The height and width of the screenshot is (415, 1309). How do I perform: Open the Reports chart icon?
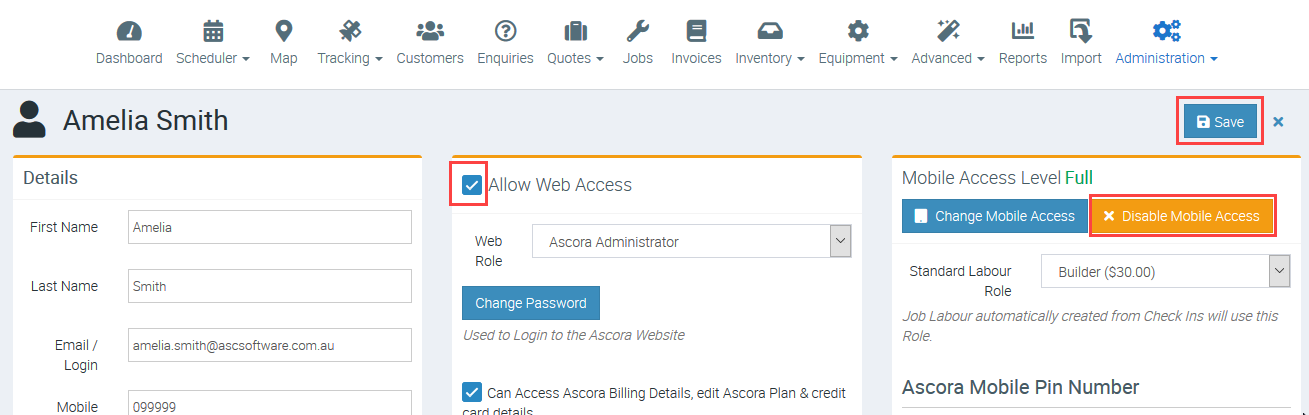1022,31
